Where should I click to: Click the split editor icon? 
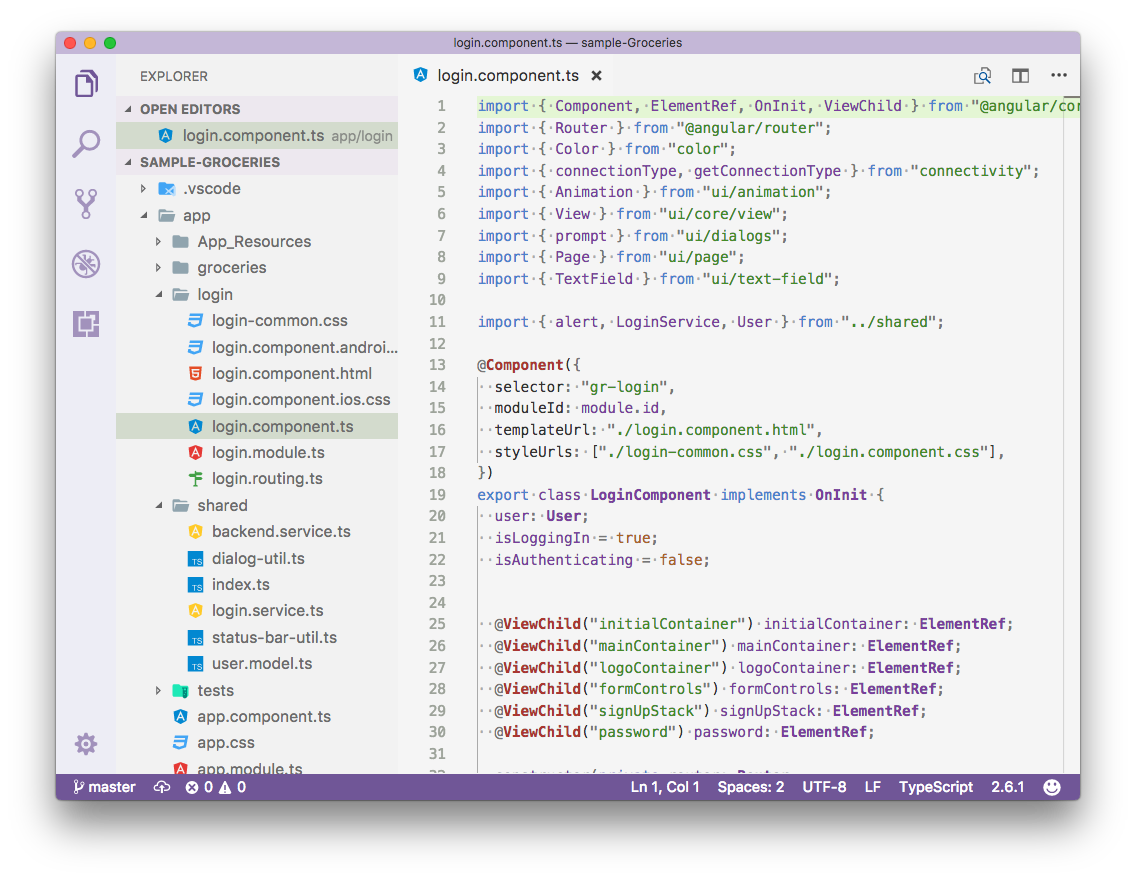(1020, 76)
